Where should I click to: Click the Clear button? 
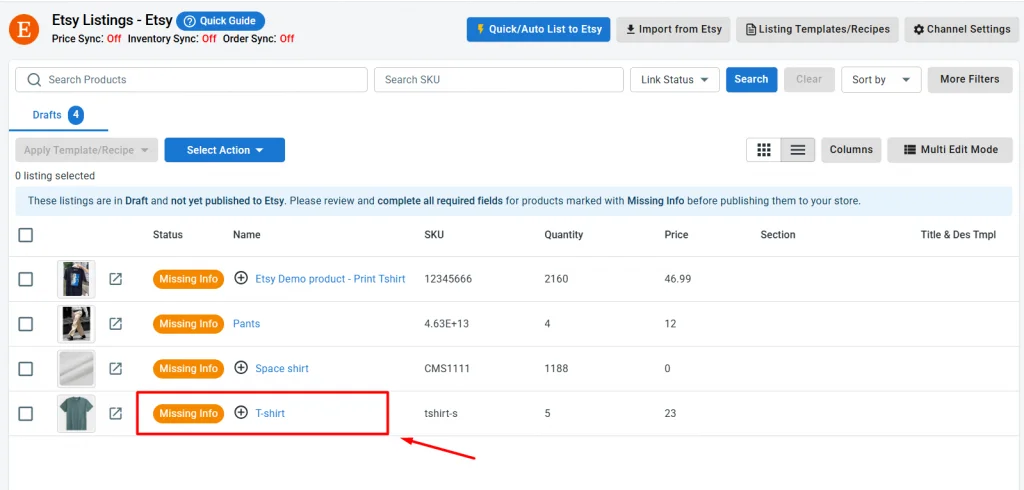tap(808, 79)
